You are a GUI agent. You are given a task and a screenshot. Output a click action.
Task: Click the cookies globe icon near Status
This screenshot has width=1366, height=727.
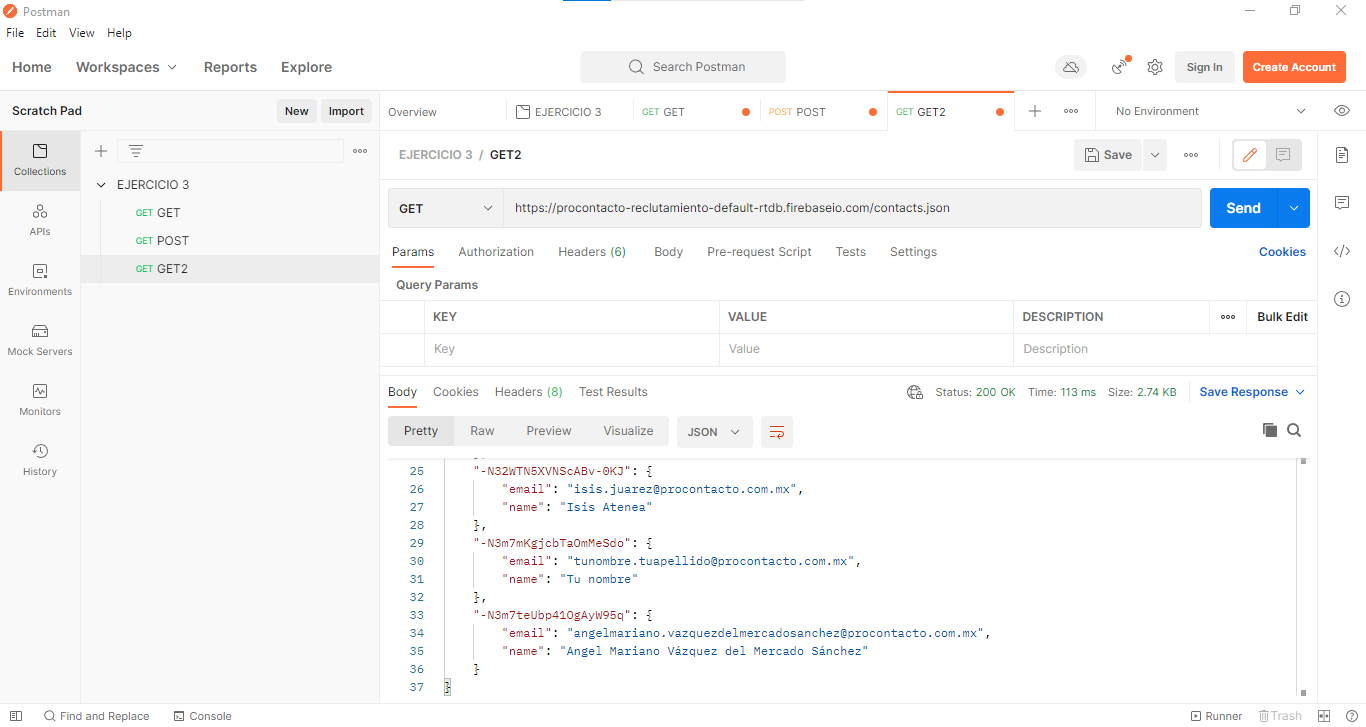click(915, 392)
